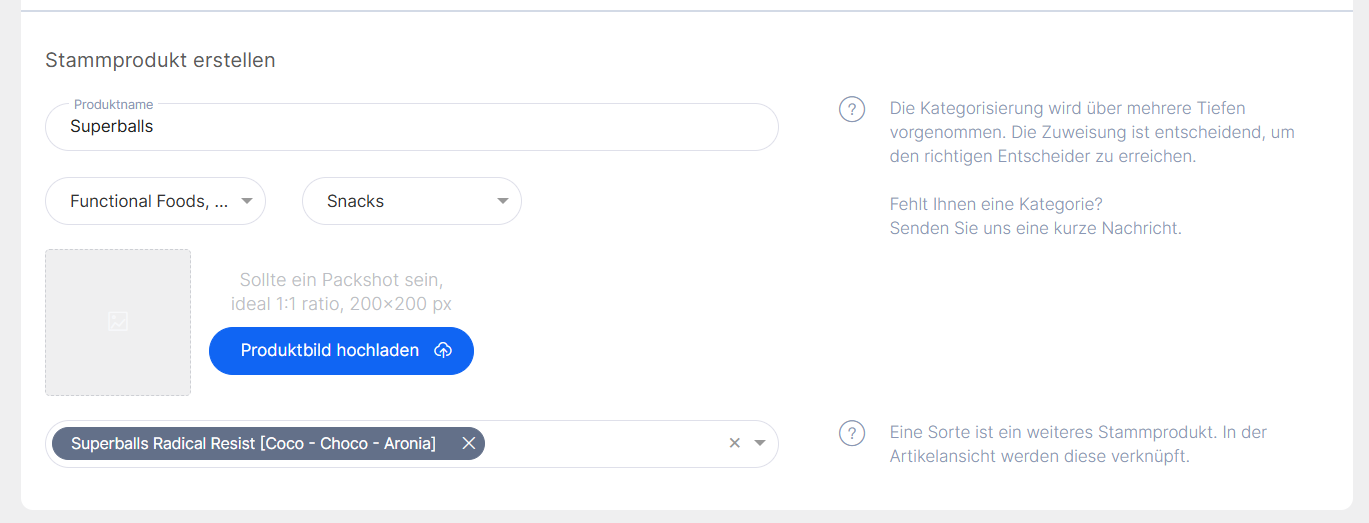This screenshot has height=523, width=1369.
Task: Clear all selected varieties with the X
Action: [x=734, y=443]
